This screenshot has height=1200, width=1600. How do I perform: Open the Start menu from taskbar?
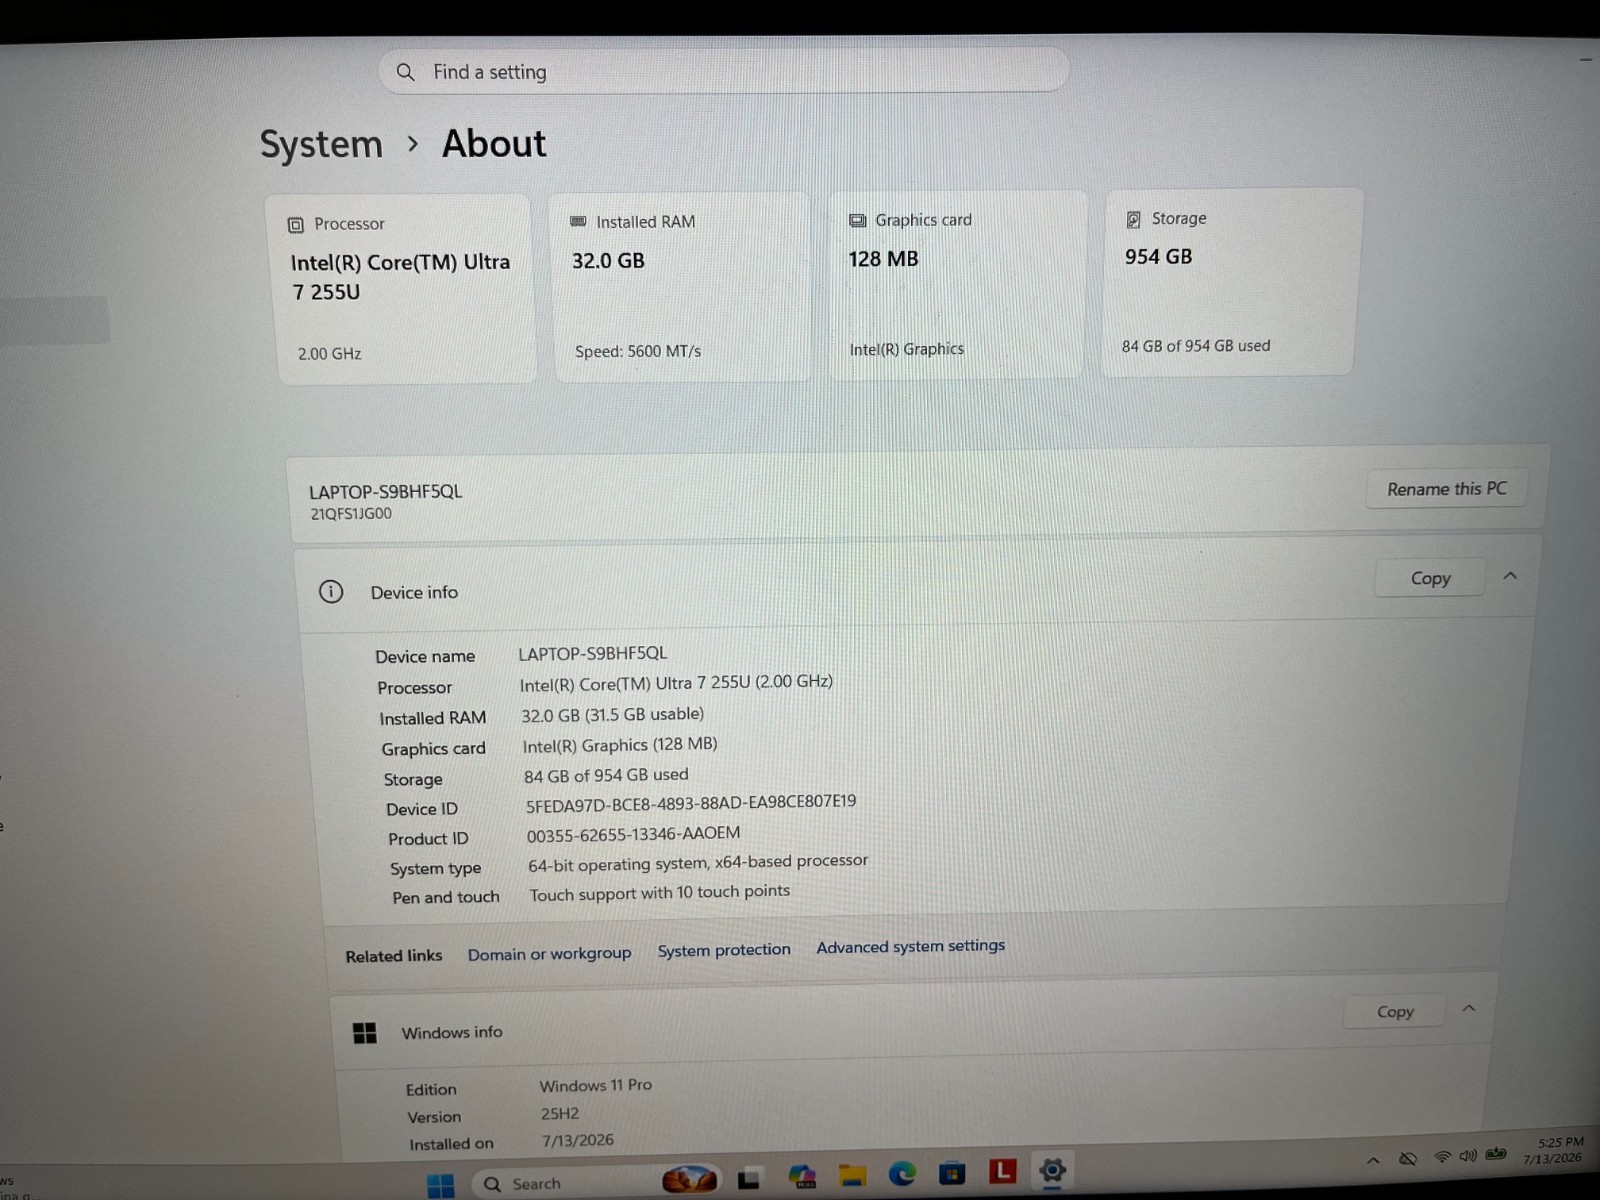point(440,1185)
